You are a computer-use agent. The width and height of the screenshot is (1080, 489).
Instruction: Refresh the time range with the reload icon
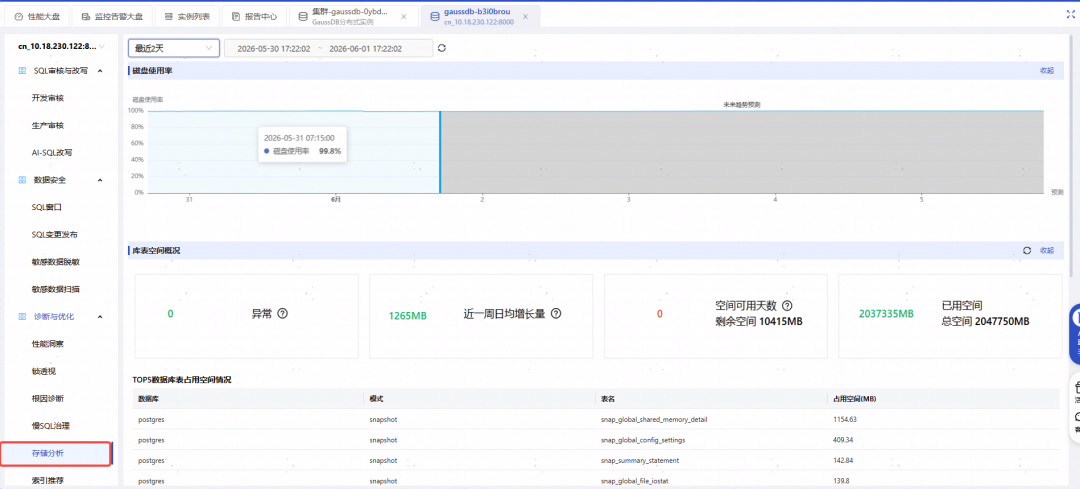(x=442, y=48)
